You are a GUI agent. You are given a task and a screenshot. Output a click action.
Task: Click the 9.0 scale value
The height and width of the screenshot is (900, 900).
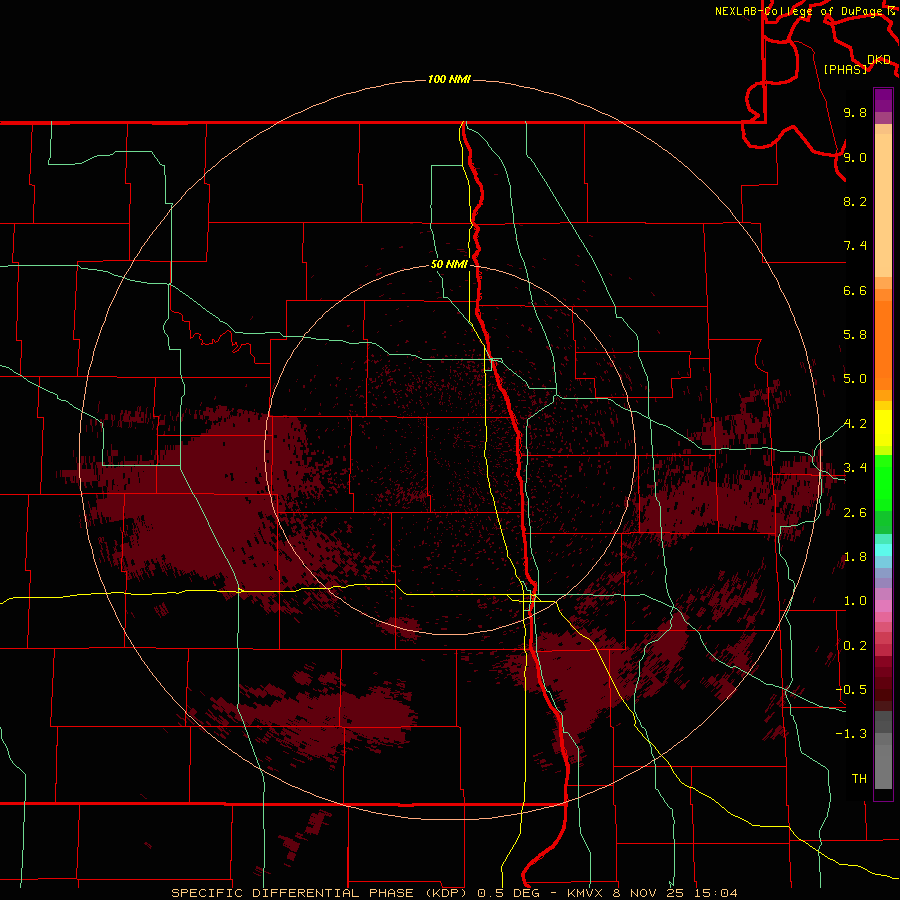click(x=855, y=157)
